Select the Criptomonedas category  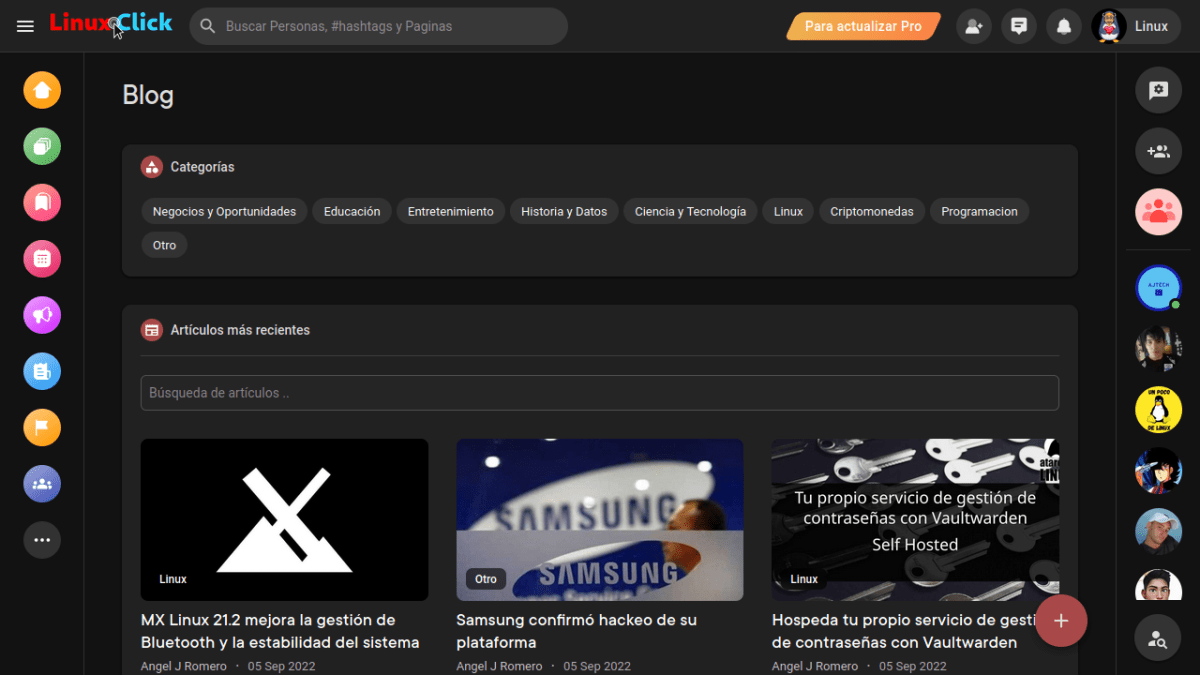click(x=871, y=211)
